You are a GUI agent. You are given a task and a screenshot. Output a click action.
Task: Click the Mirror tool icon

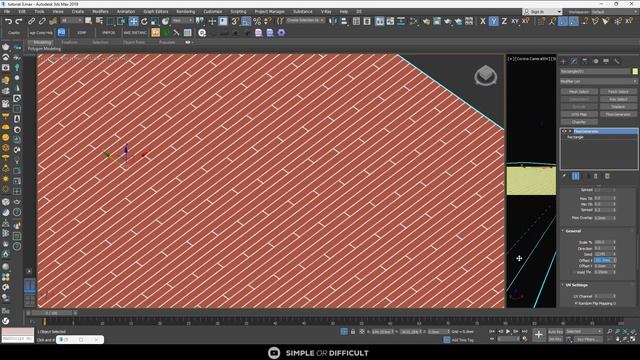(x=333, y=21)
